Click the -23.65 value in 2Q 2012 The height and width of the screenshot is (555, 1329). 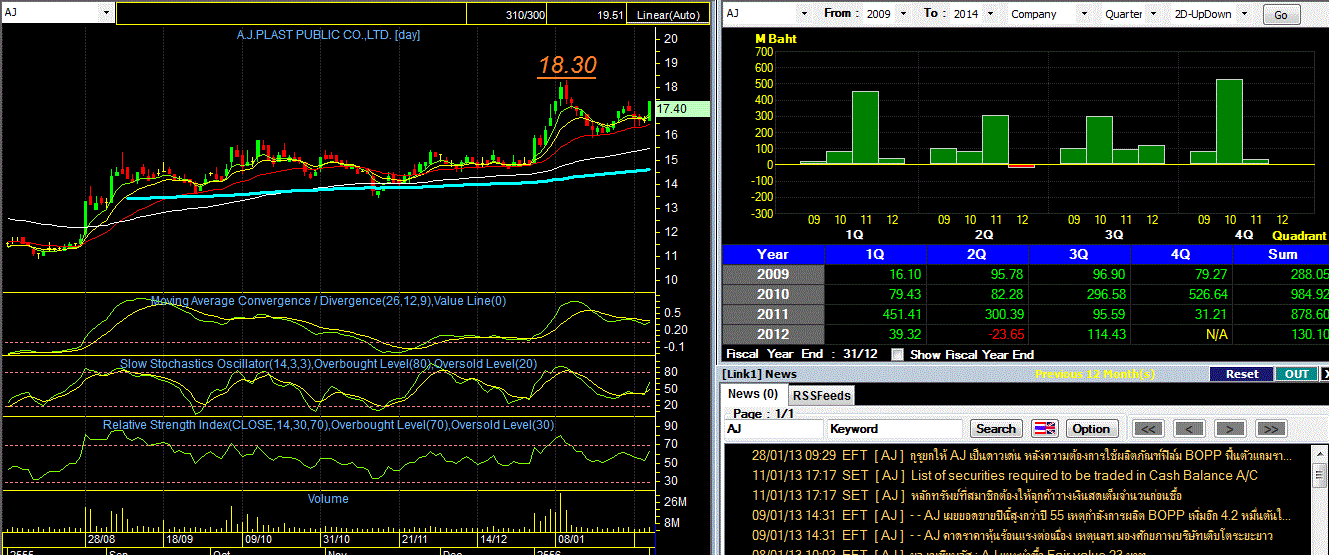tap(1003, 334)
